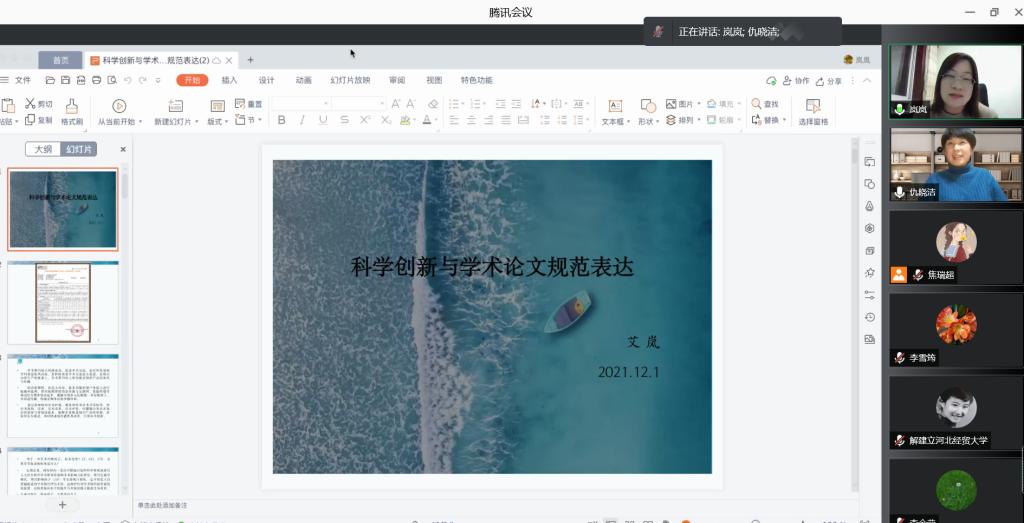
Task: Click the Redo arrow icon
Action: [142, 80]
